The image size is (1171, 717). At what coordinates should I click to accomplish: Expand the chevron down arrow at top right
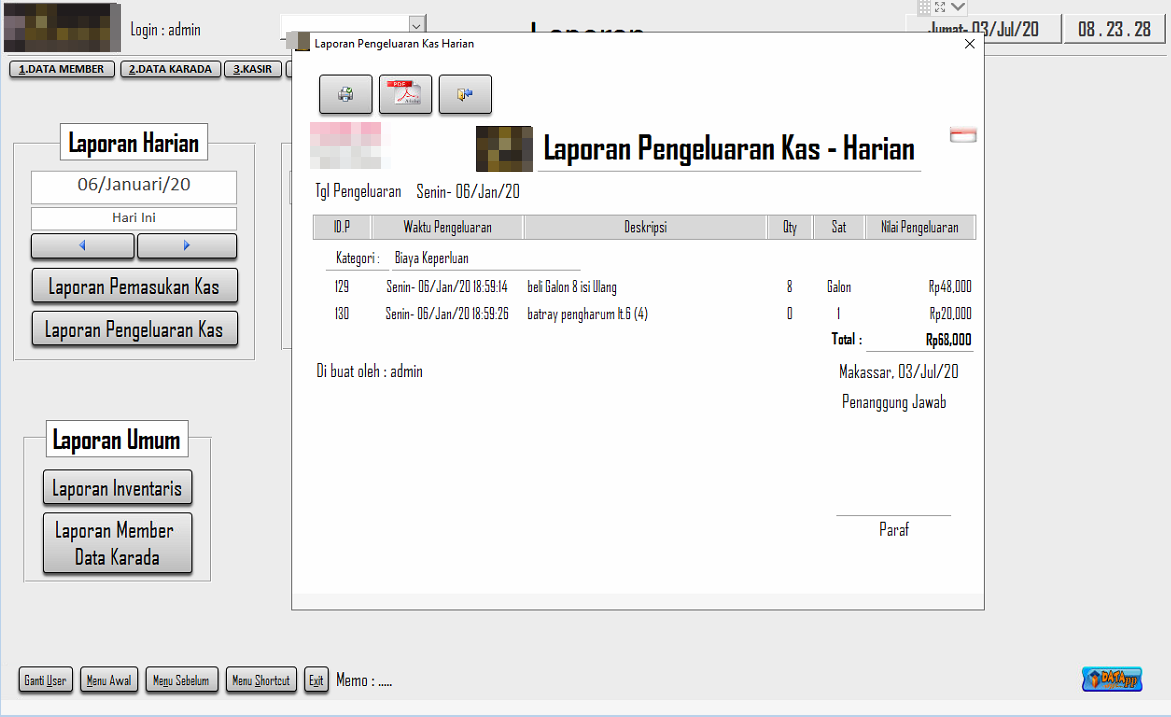click(x=958, y=7)
